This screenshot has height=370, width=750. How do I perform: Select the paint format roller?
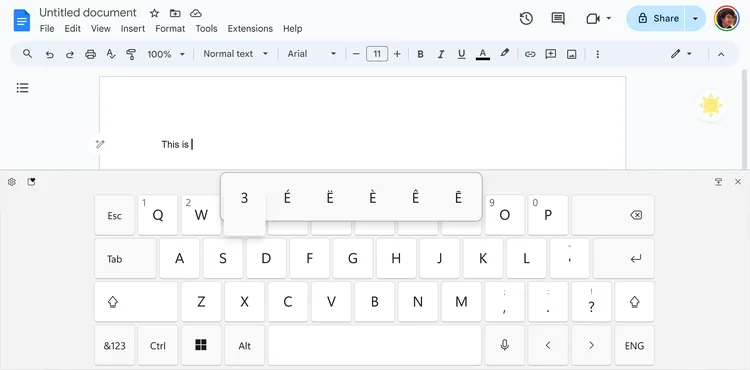coord(131,54)
